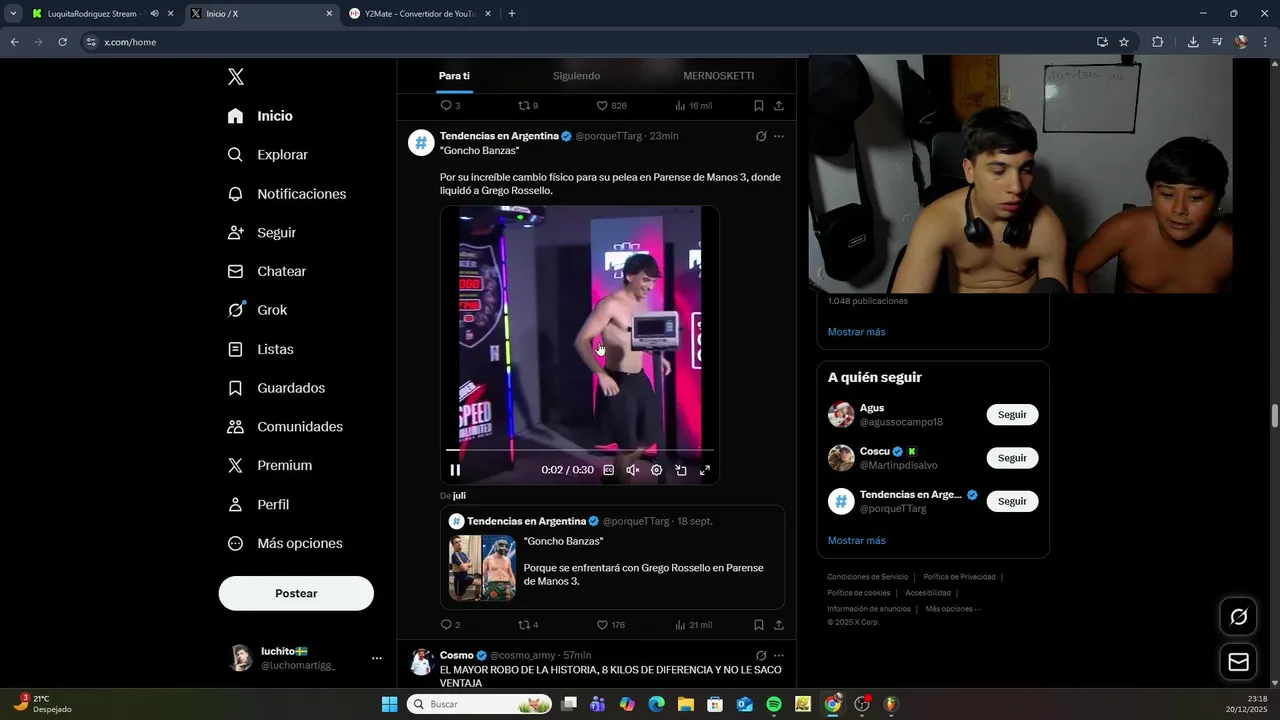Viewport: 1280px width, 720px height.
Task: Open quoted post from 18 sept.
Action: point(612,557)
